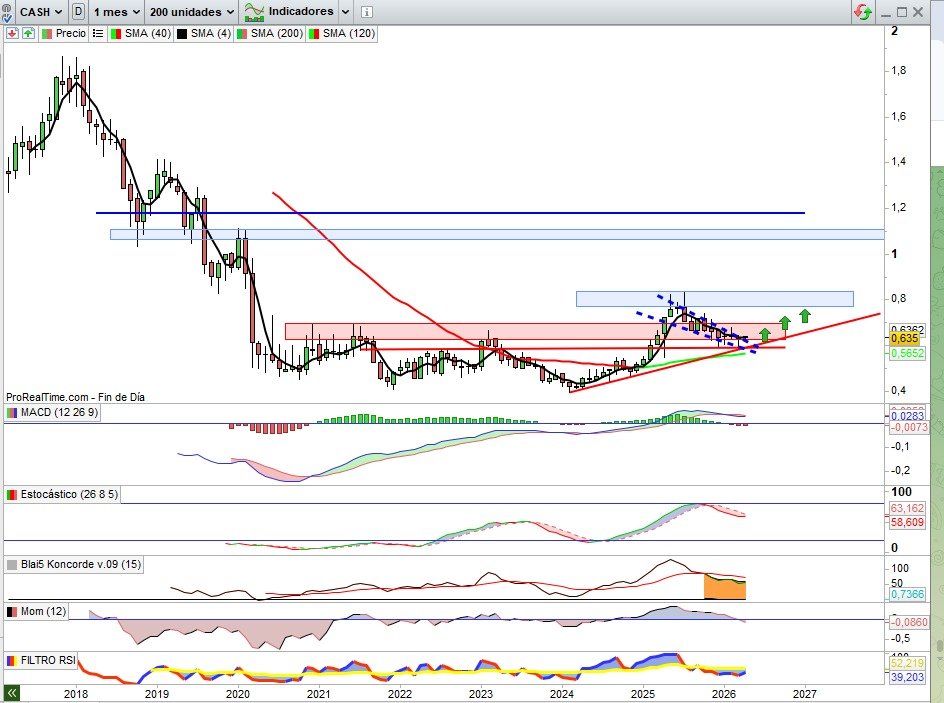
Task: Click the 2027 label on time axis
Action: [x=806, y=693]
